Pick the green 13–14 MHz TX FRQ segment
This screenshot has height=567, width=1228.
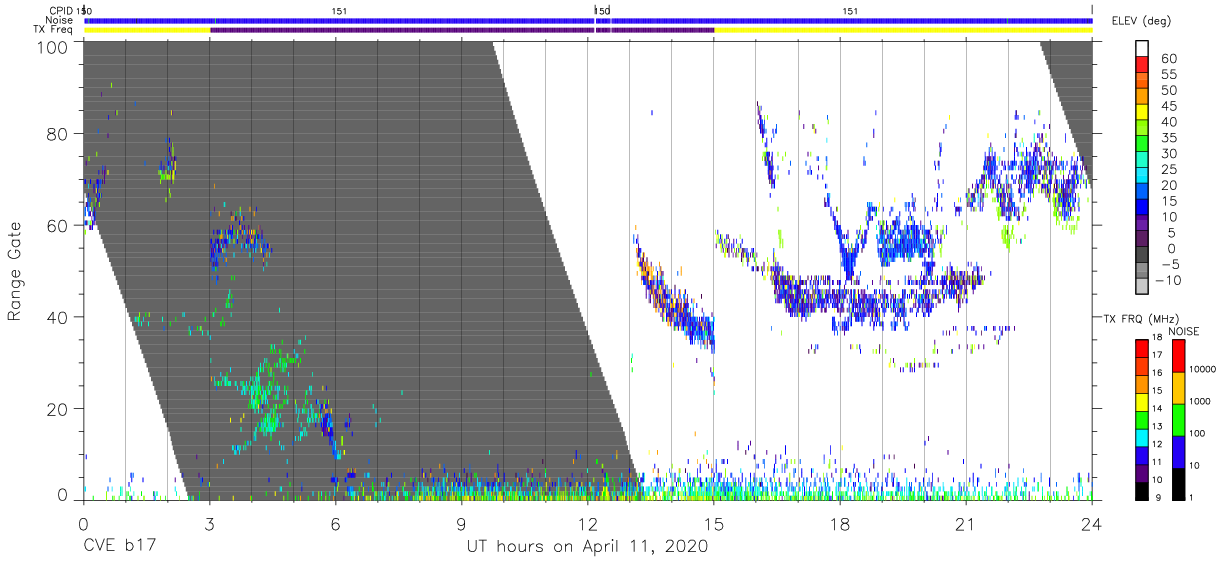[x=1142, y=420]
